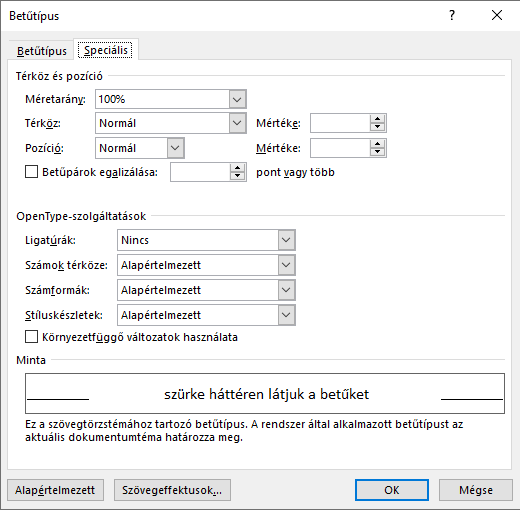Screen dimensions: 520x510
Task: Click into the Térköz Mértéke input field
Action: 340,123
